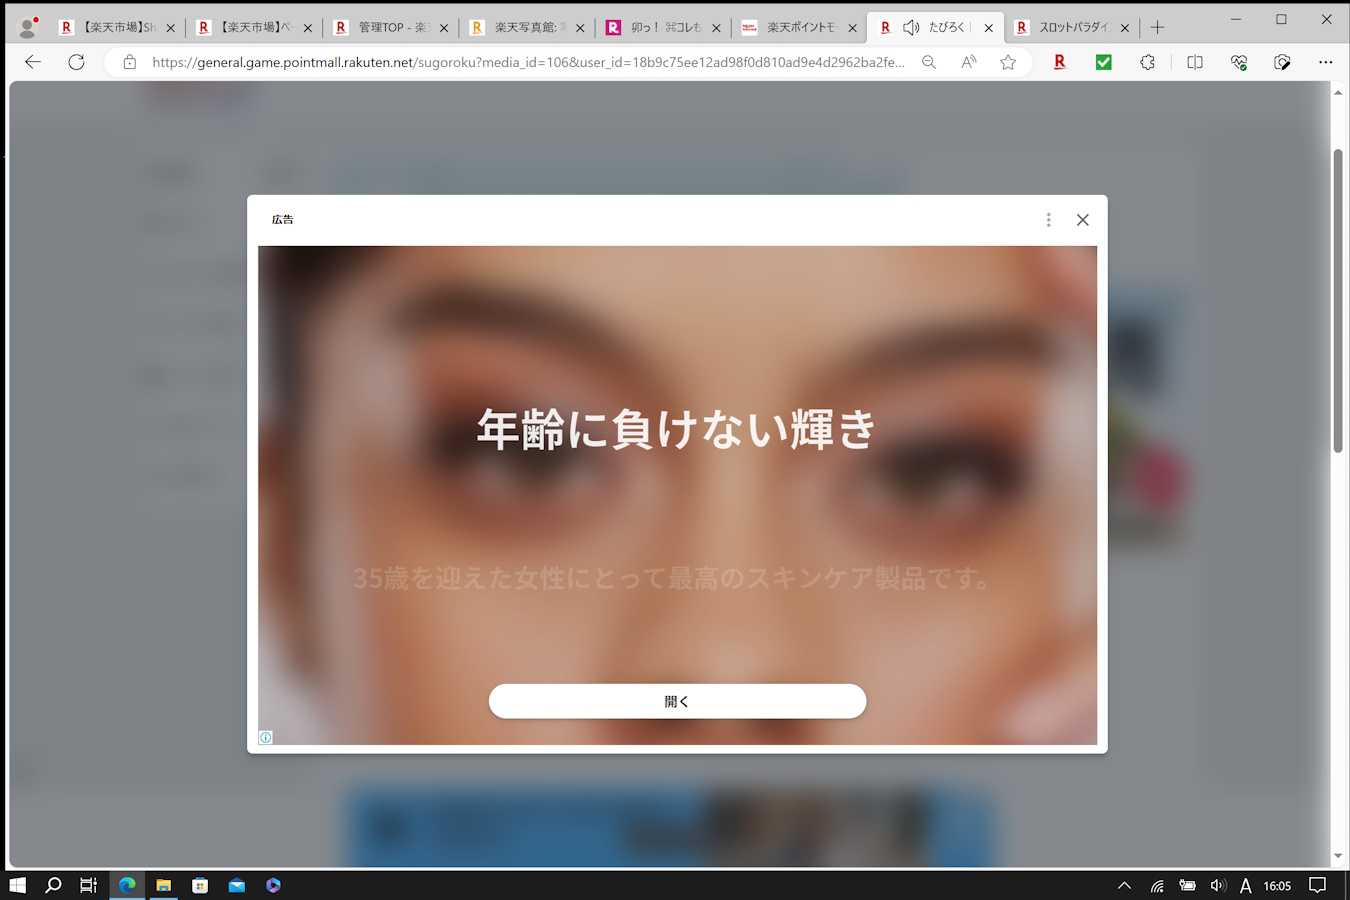Open Task View on the taskbar
This screenshot has height=900, width=1350.
(89, 885)
